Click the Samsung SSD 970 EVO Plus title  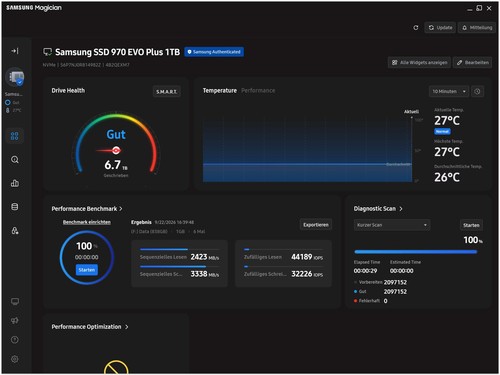pyautogui.click(x=117, y=52)
